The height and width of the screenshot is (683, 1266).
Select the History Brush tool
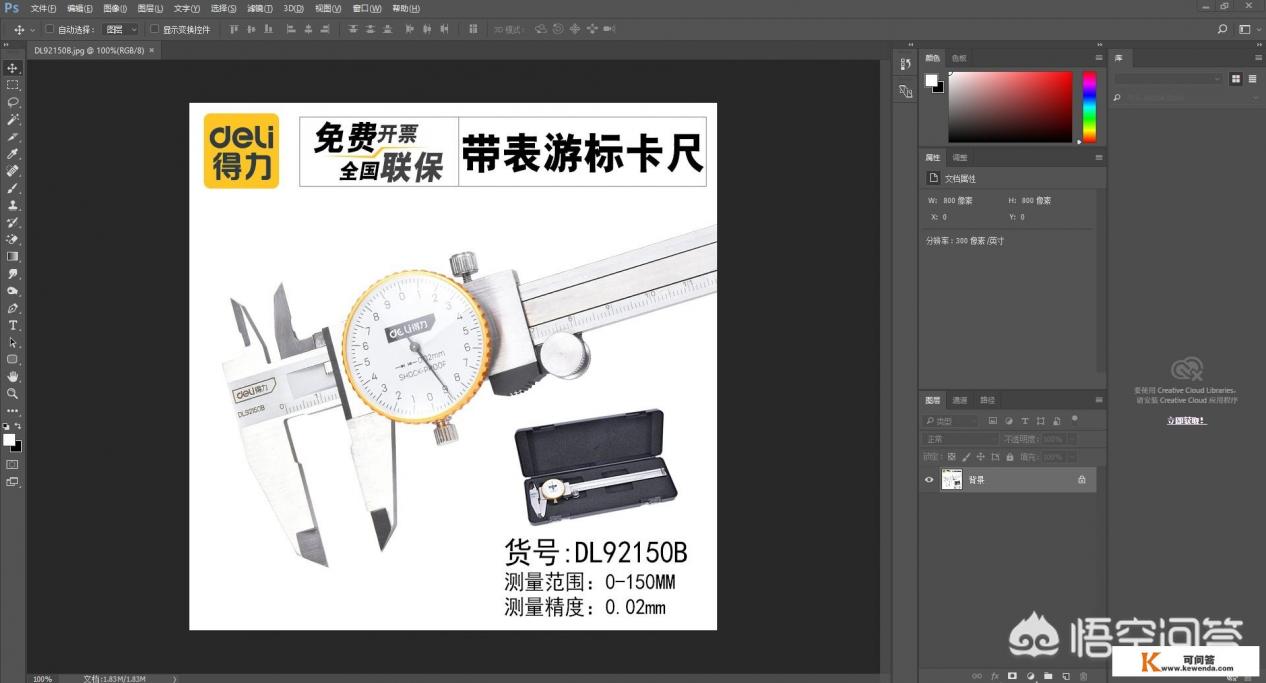[x=13, y=222]
